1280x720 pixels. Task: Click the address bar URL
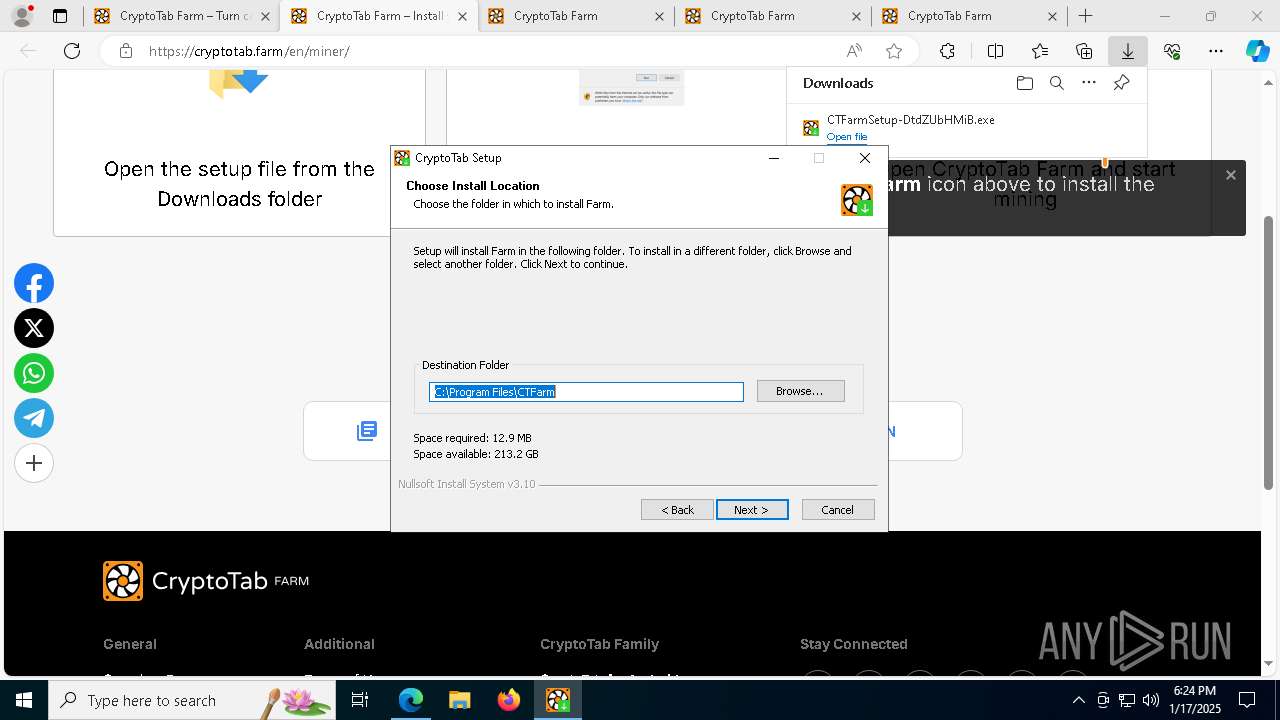(x=249, y=51)
